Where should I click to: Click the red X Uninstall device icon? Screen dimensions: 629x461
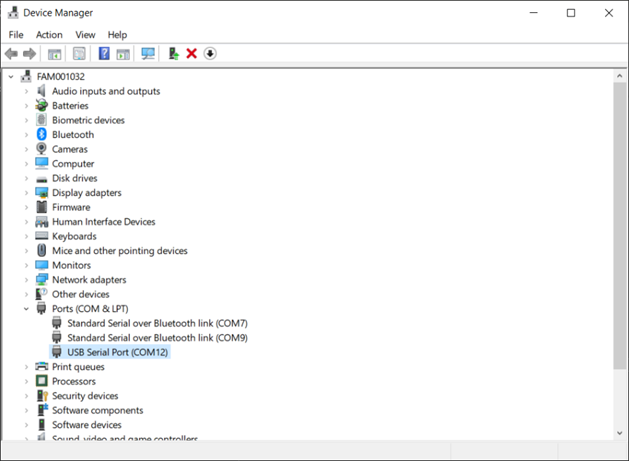(x=192, y=54)
